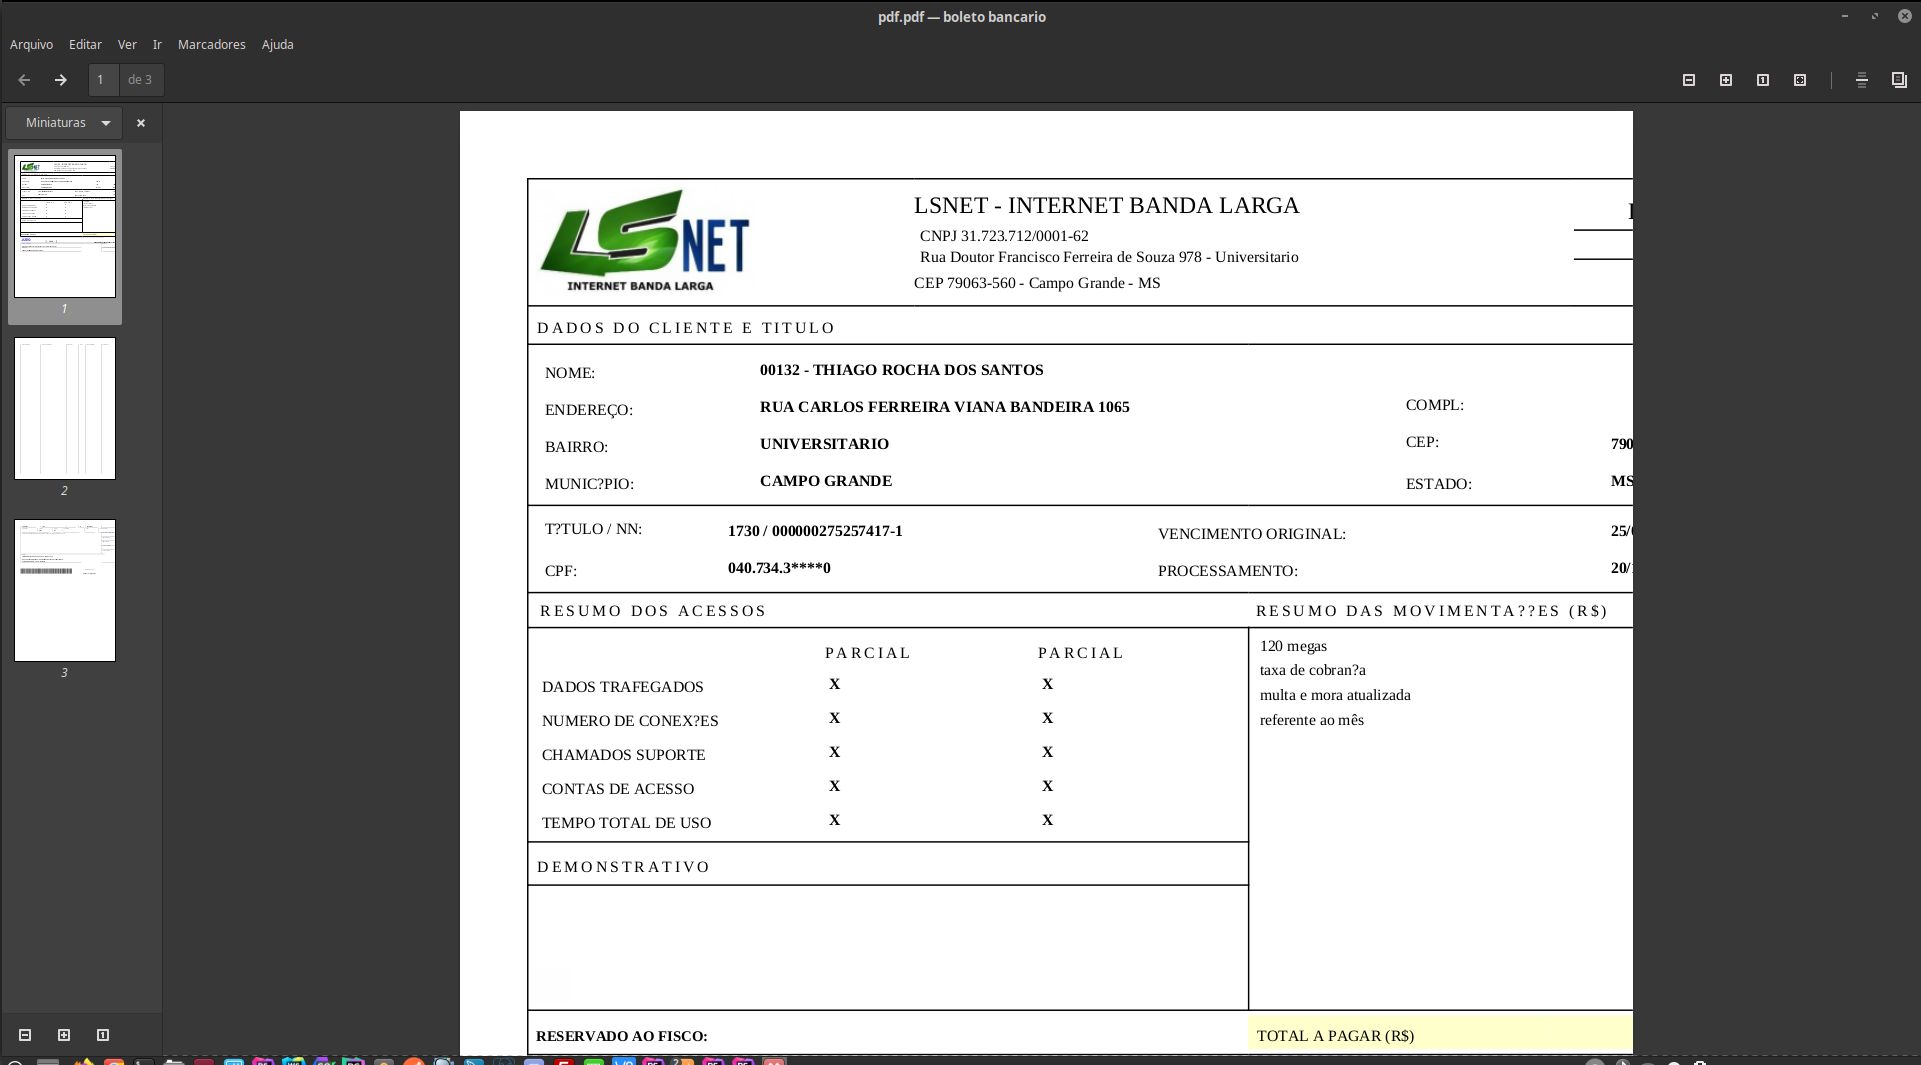Open the Ver menu
This screenshot has height=1065, width=1921.
127,44
